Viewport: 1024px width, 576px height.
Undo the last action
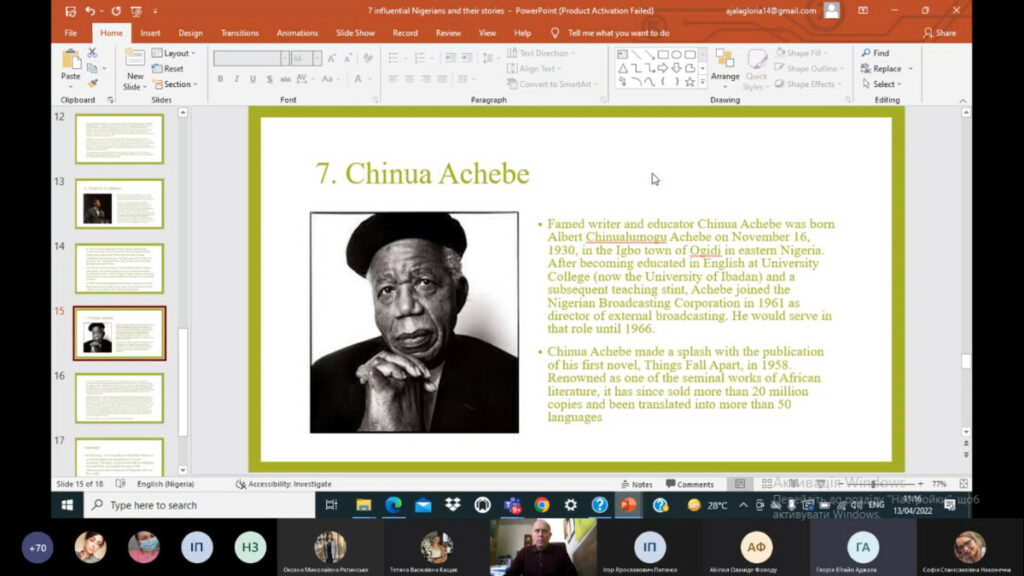click(x=90, y=11)
